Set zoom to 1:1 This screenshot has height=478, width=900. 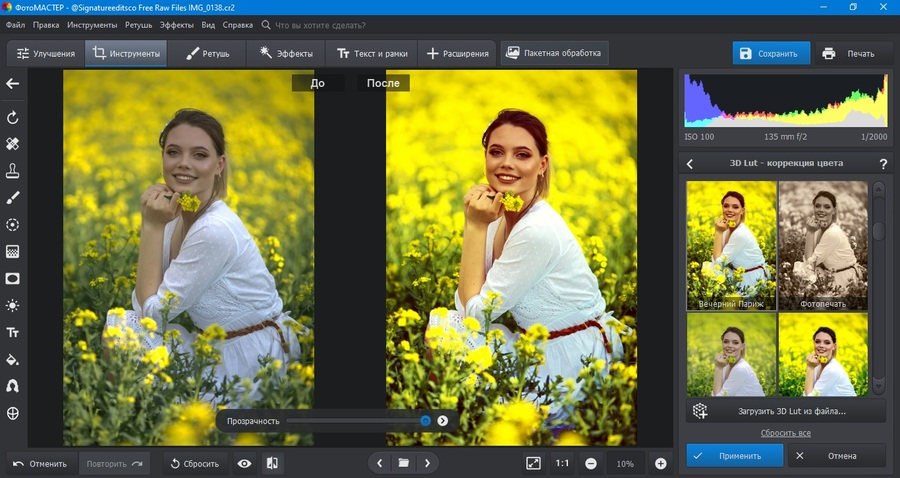point(562,463)
